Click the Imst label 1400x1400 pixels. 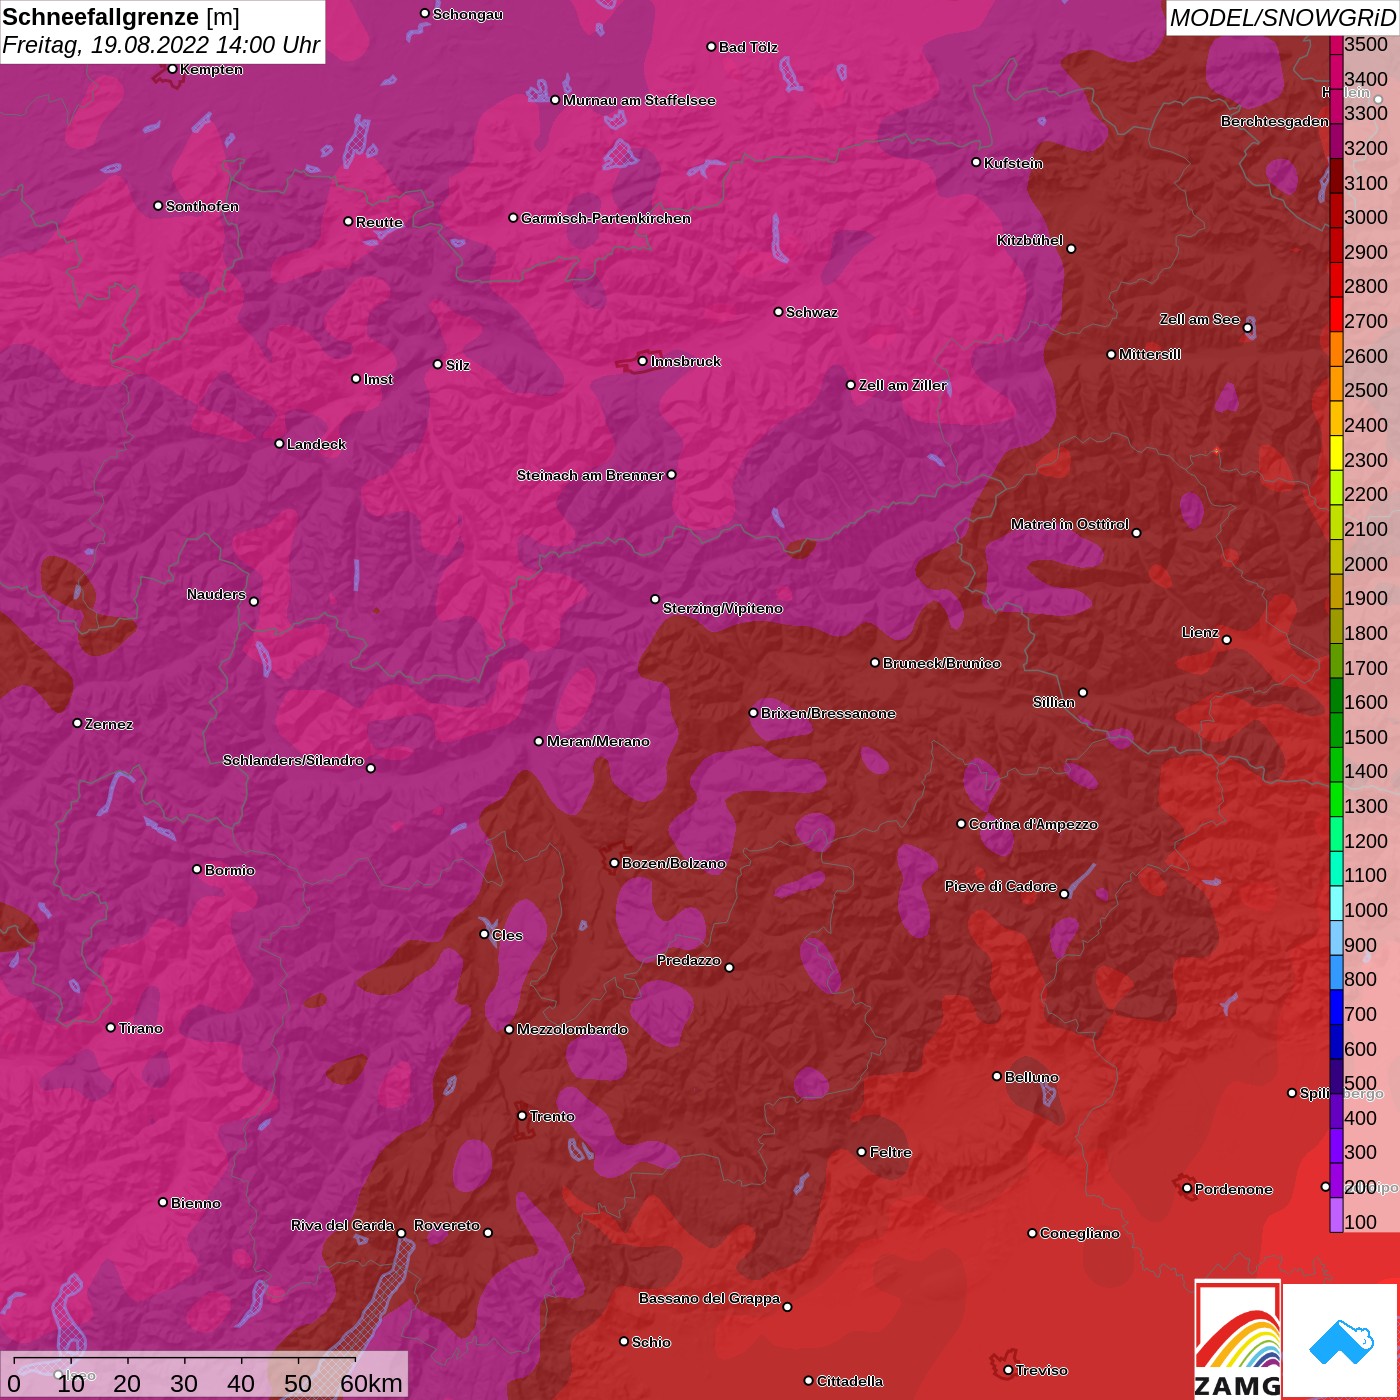point(378,379)
